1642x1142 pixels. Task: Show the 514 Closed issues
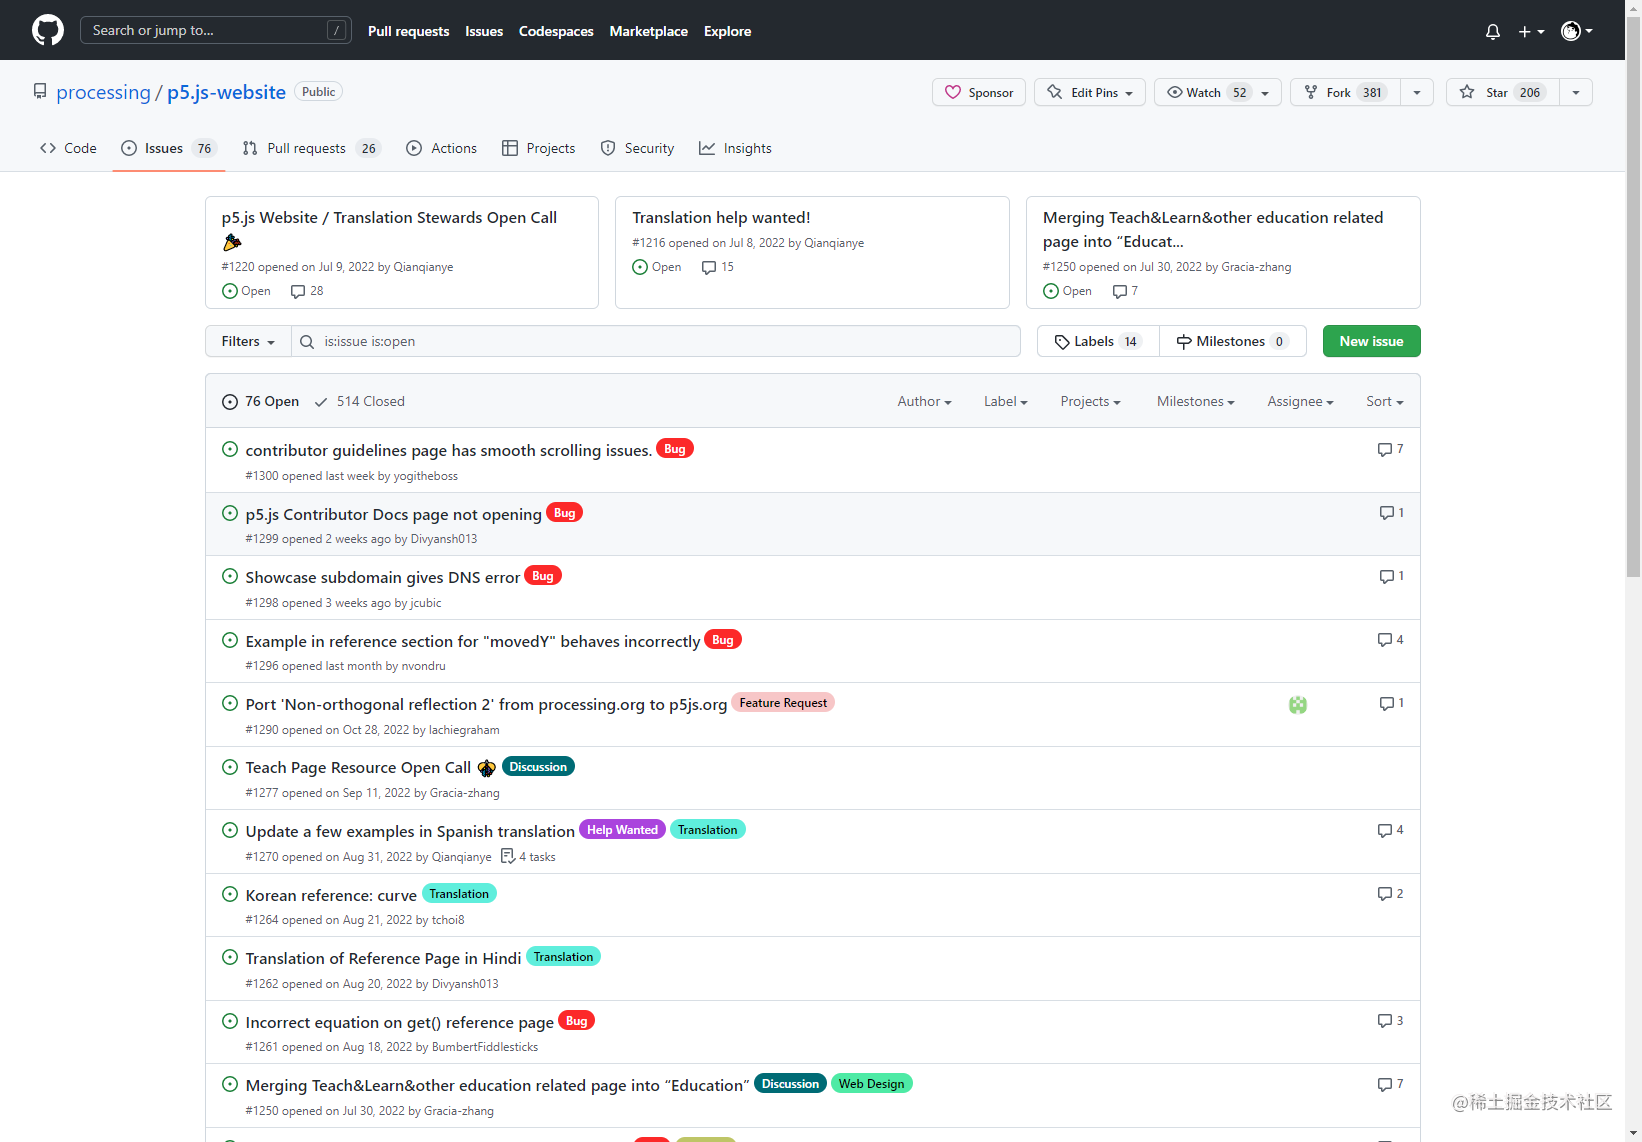click(x=359, y=401)
